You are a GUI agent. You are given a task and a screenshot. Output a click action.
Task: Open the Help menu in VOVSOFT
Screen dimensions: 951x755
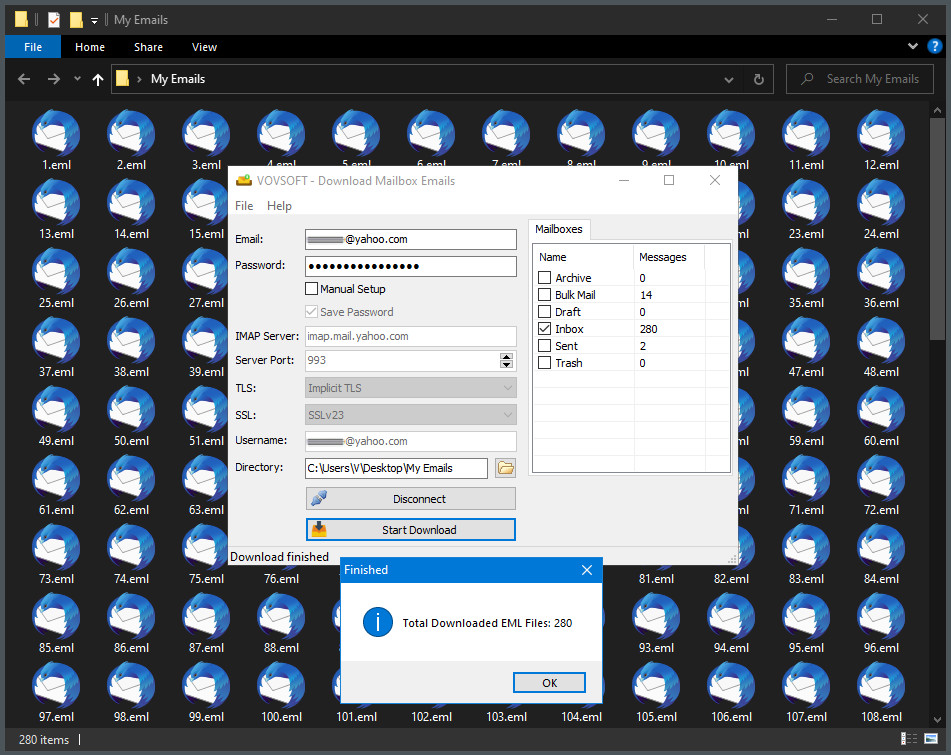point(279,206)
